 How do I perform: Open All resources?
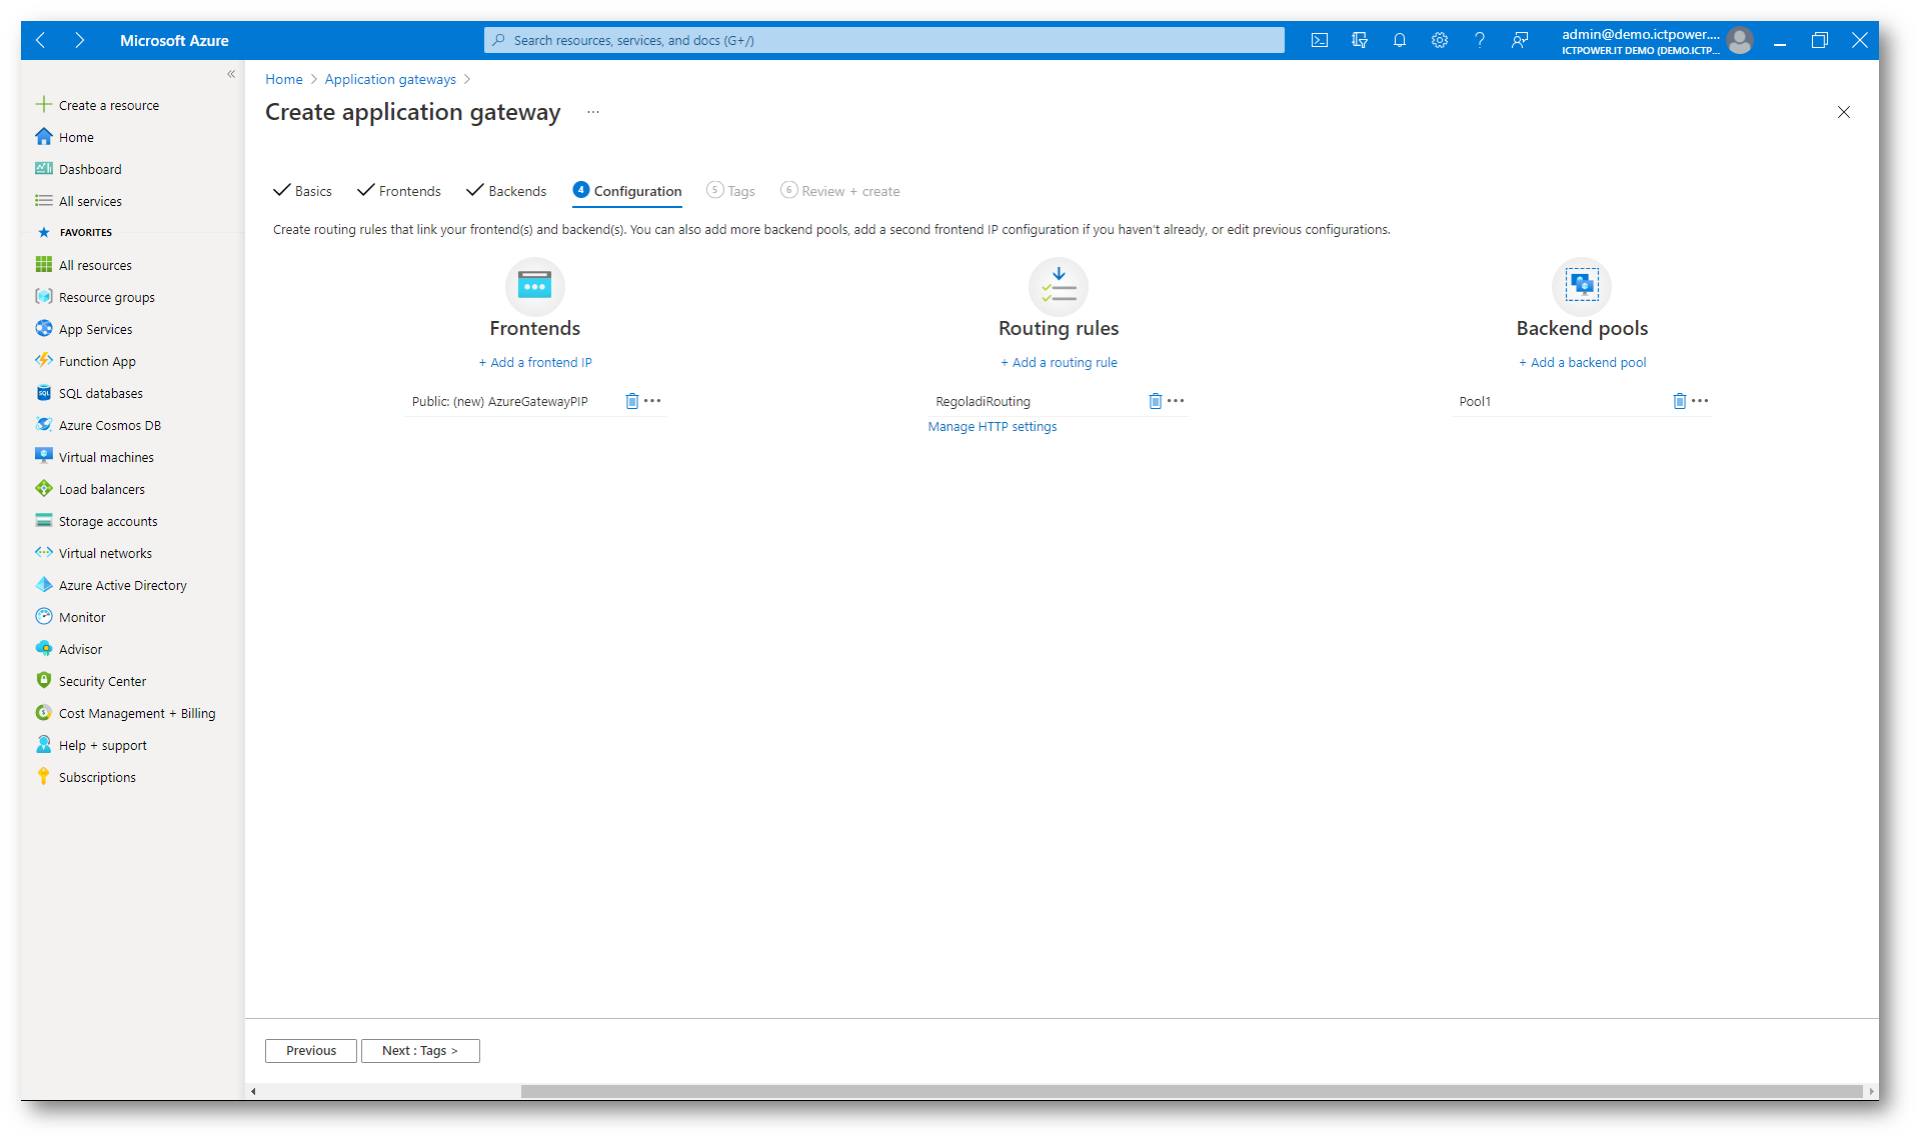coord(83,265)
